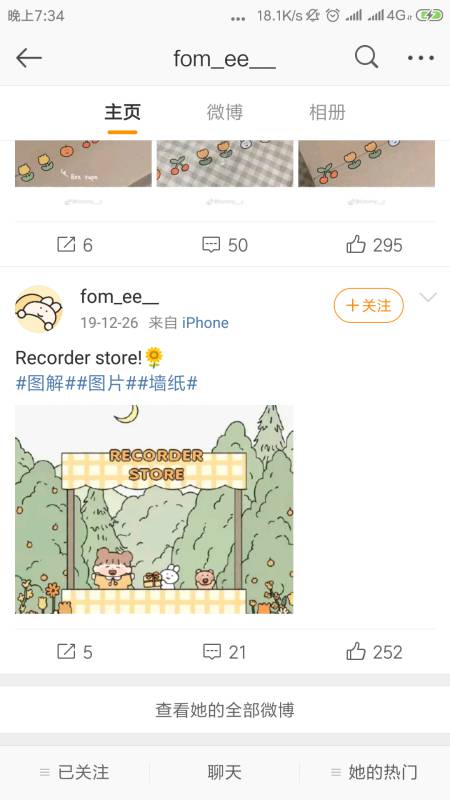Like the post with 295 likes

click(374, 245)
